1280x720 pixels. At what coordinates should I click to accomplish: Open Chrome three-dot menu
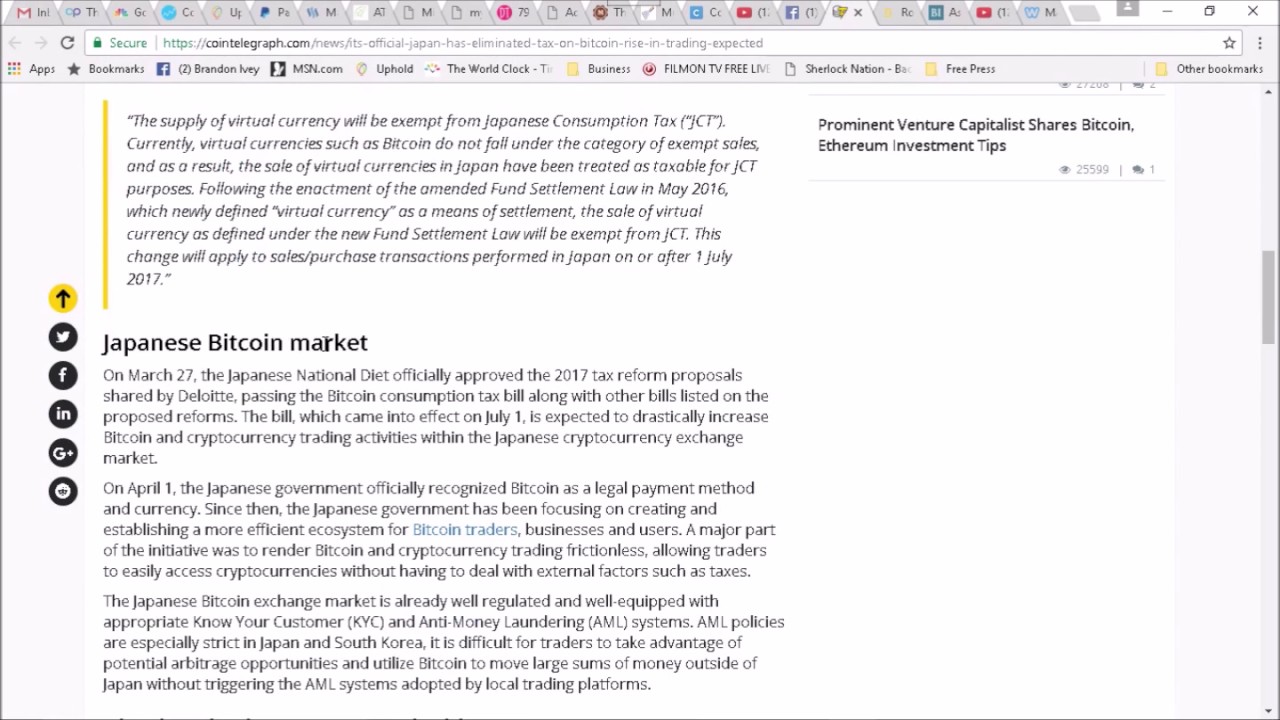tap(1260, 43)
